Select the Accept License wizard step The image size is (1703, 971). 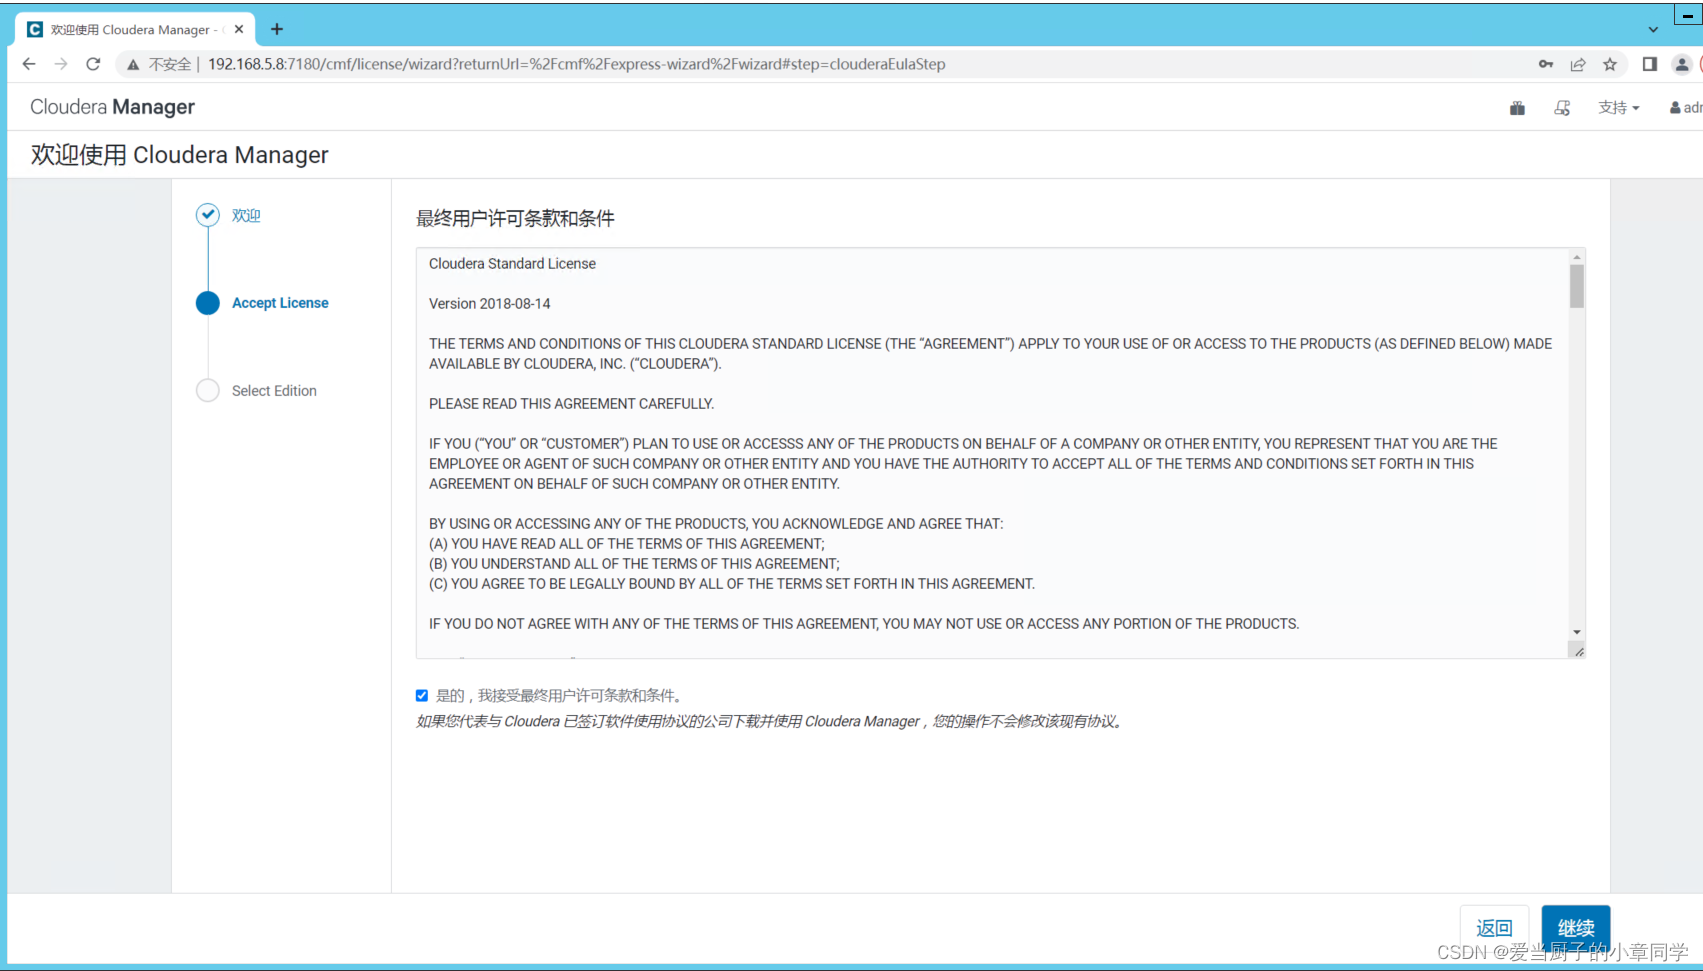[280, 303]
